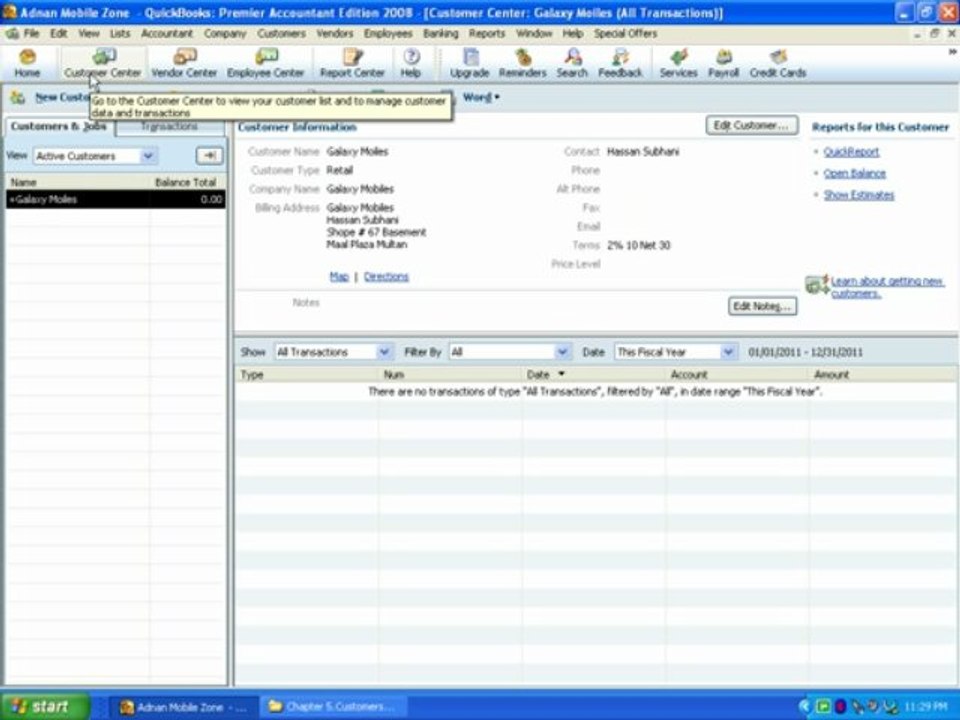960x720 pixels.
Task: Open the Company menu
Action: coord(225,33)
